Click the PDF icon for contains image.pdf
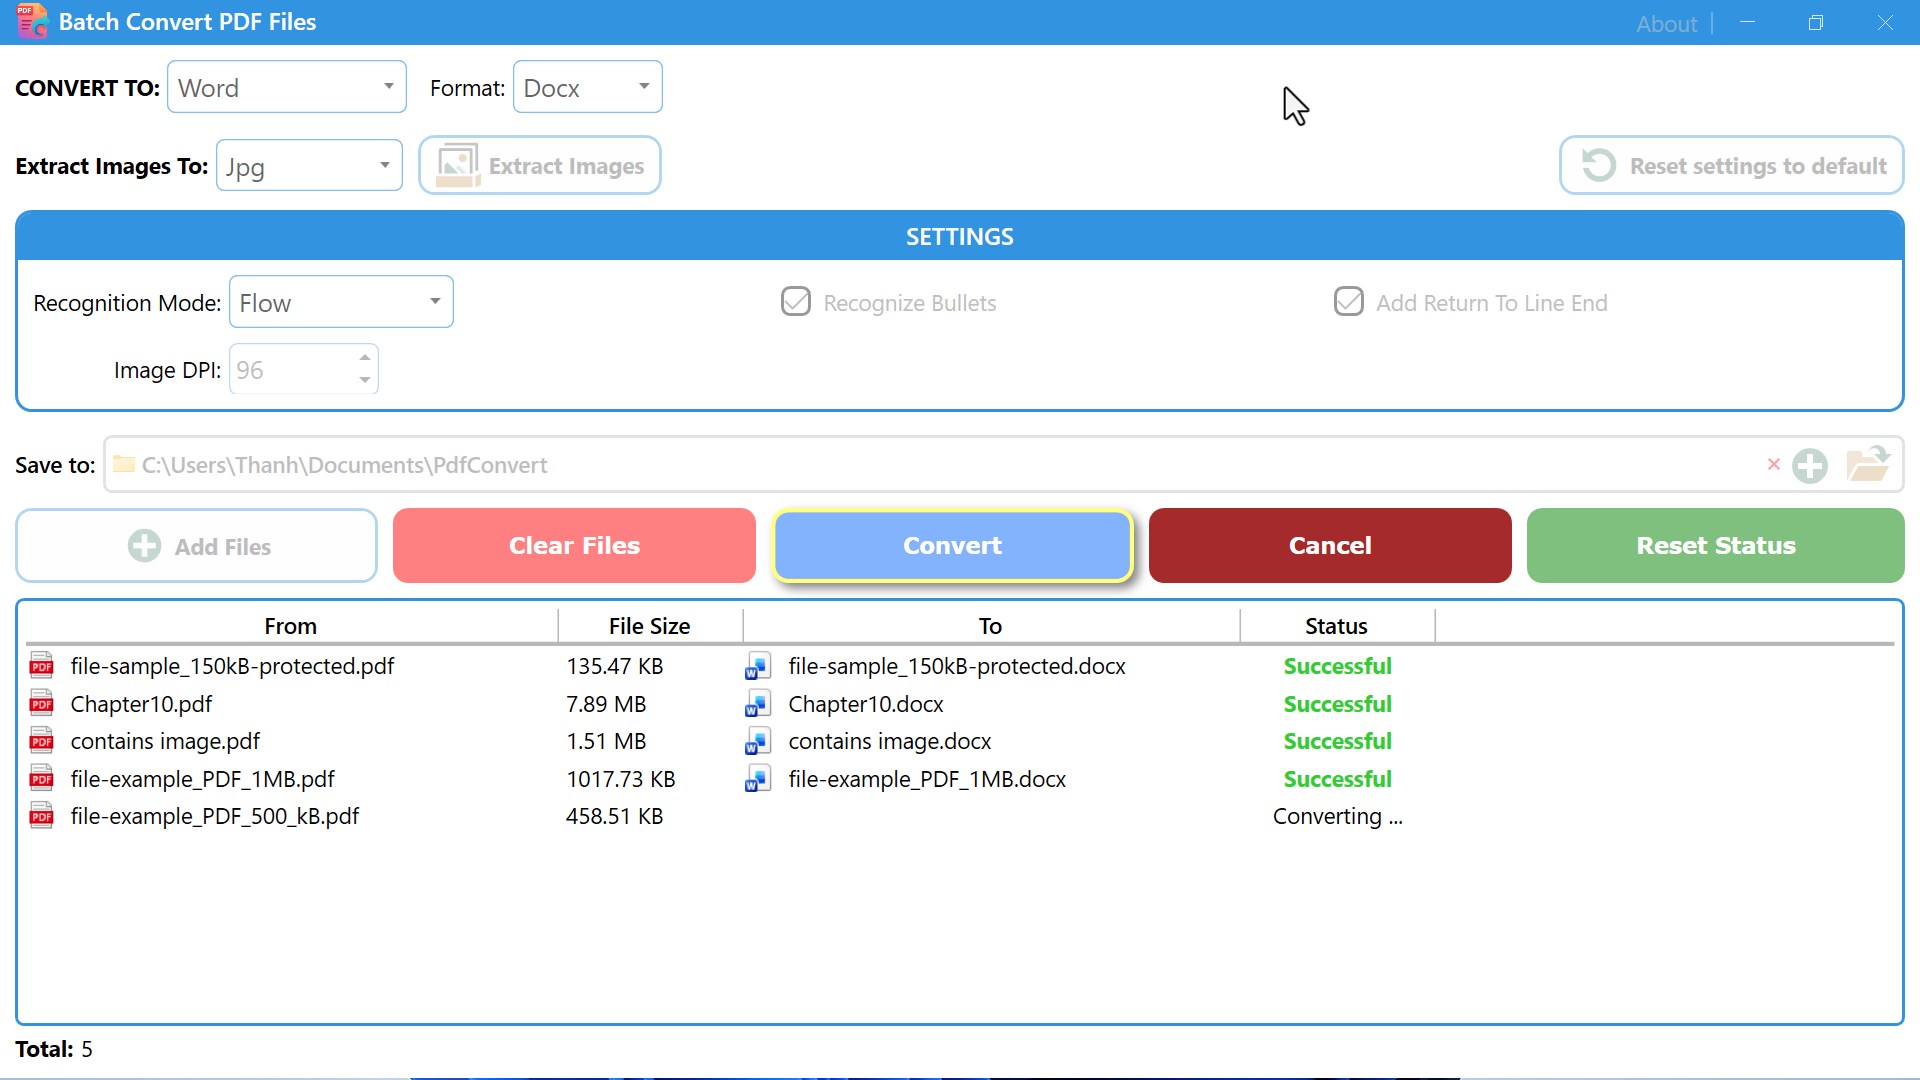Viewport: 1920px width, 1080px height. [x=42, y=741]
